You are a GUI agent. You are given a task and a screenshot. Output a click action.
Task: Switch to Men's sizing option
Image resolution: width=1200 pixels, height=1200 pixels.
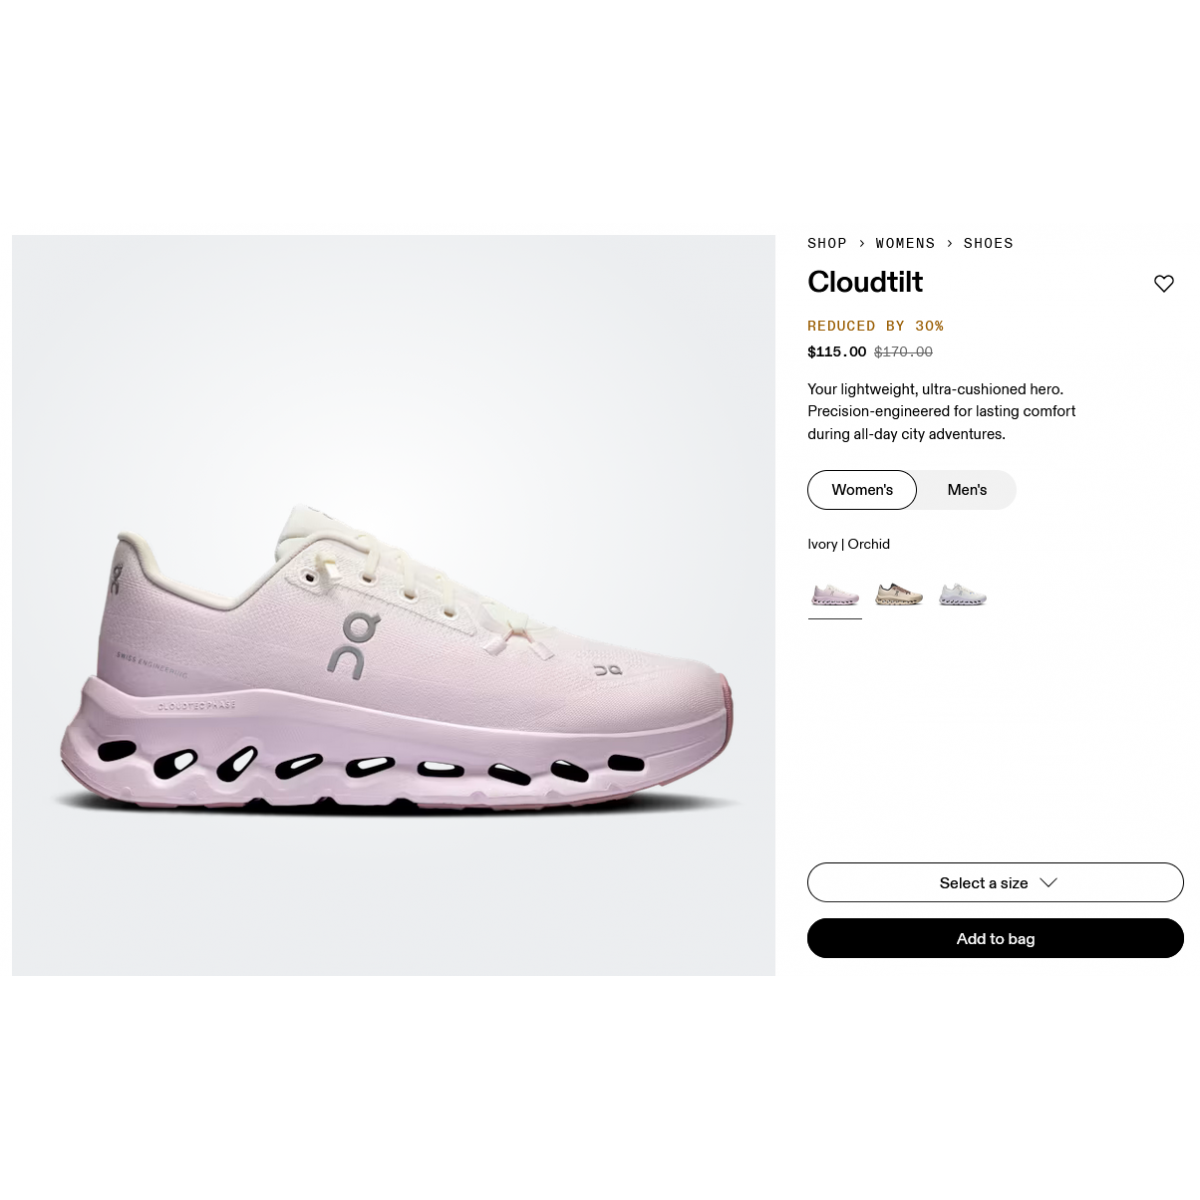[967, 490]
